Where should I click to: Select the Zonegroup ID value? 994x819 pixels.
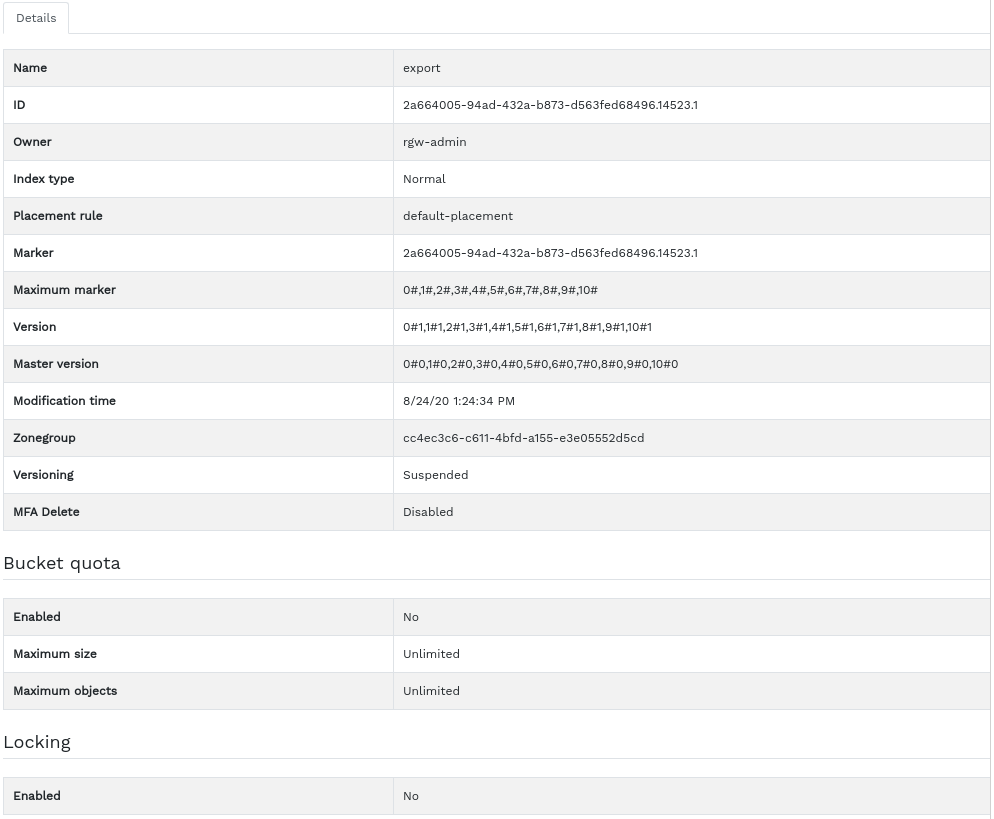point(523,438)
